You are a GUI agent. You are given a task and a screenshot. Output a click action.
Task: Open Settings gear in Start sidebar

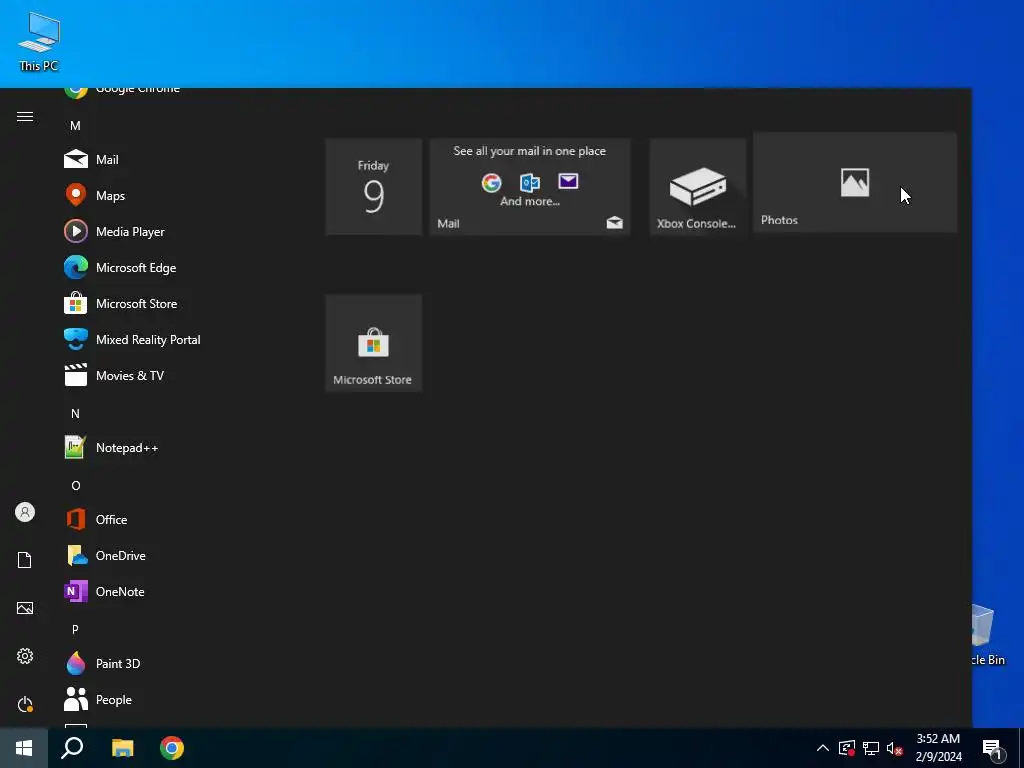(x=25, y=656)
